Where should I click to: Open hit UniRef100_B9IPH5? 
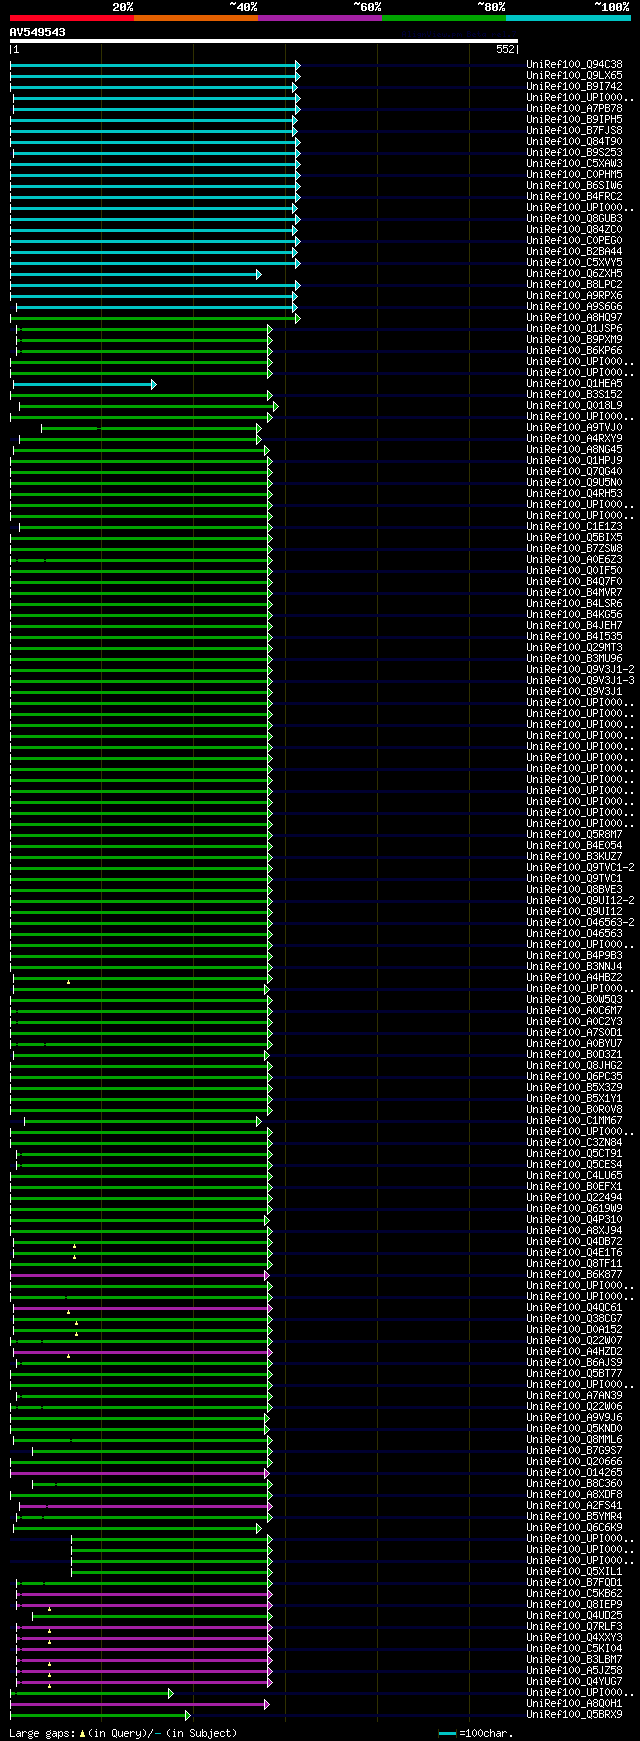tap(574, 120)
